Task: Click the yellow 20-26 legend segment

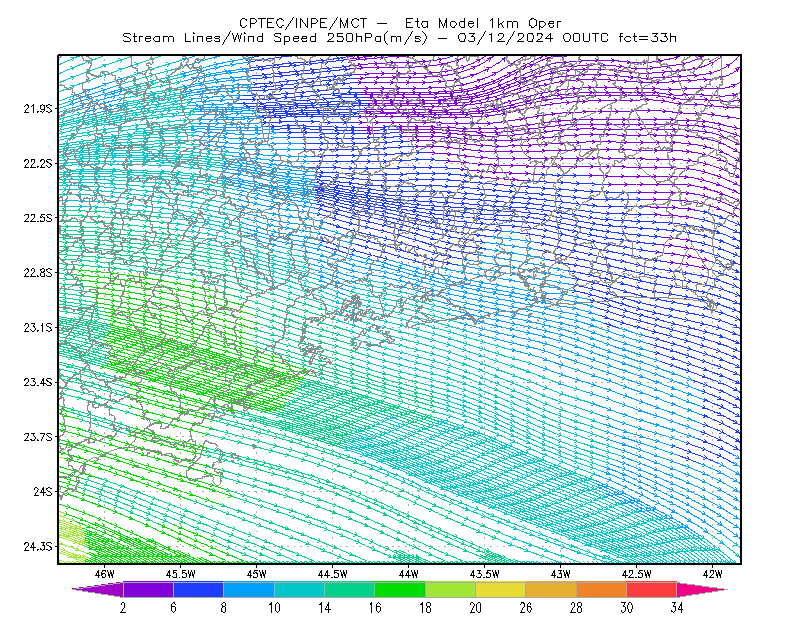Action: (x=501, y=589)
